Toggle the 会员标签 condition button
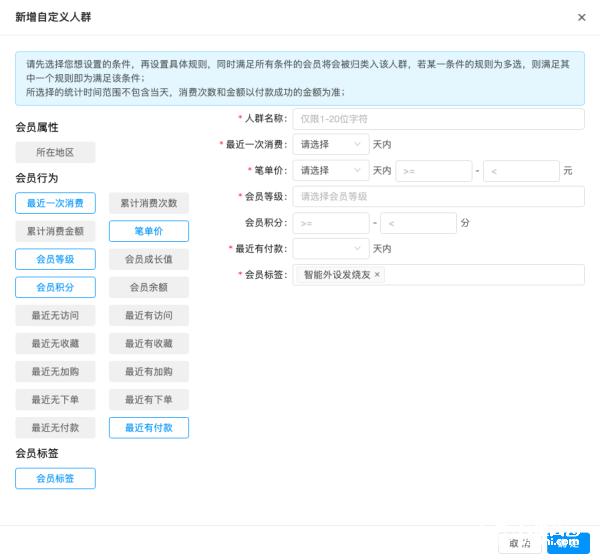Image resolution: width=600 pixels, height=560 pixels. pyautogui.click(x=55, y=479)
